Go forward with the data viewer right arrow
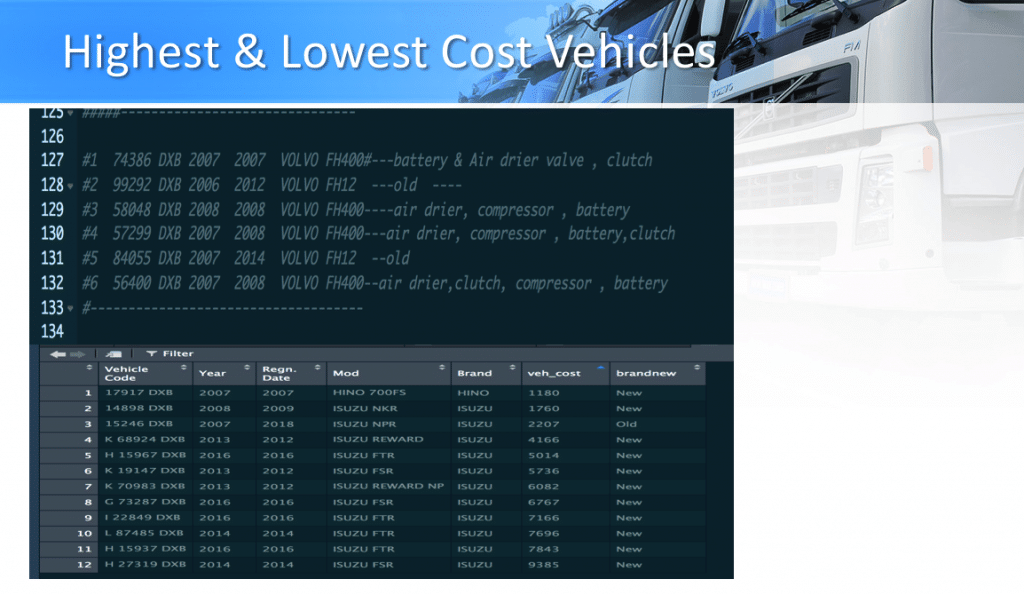Viewport: 1024px width, 595px height. [77, 354]
